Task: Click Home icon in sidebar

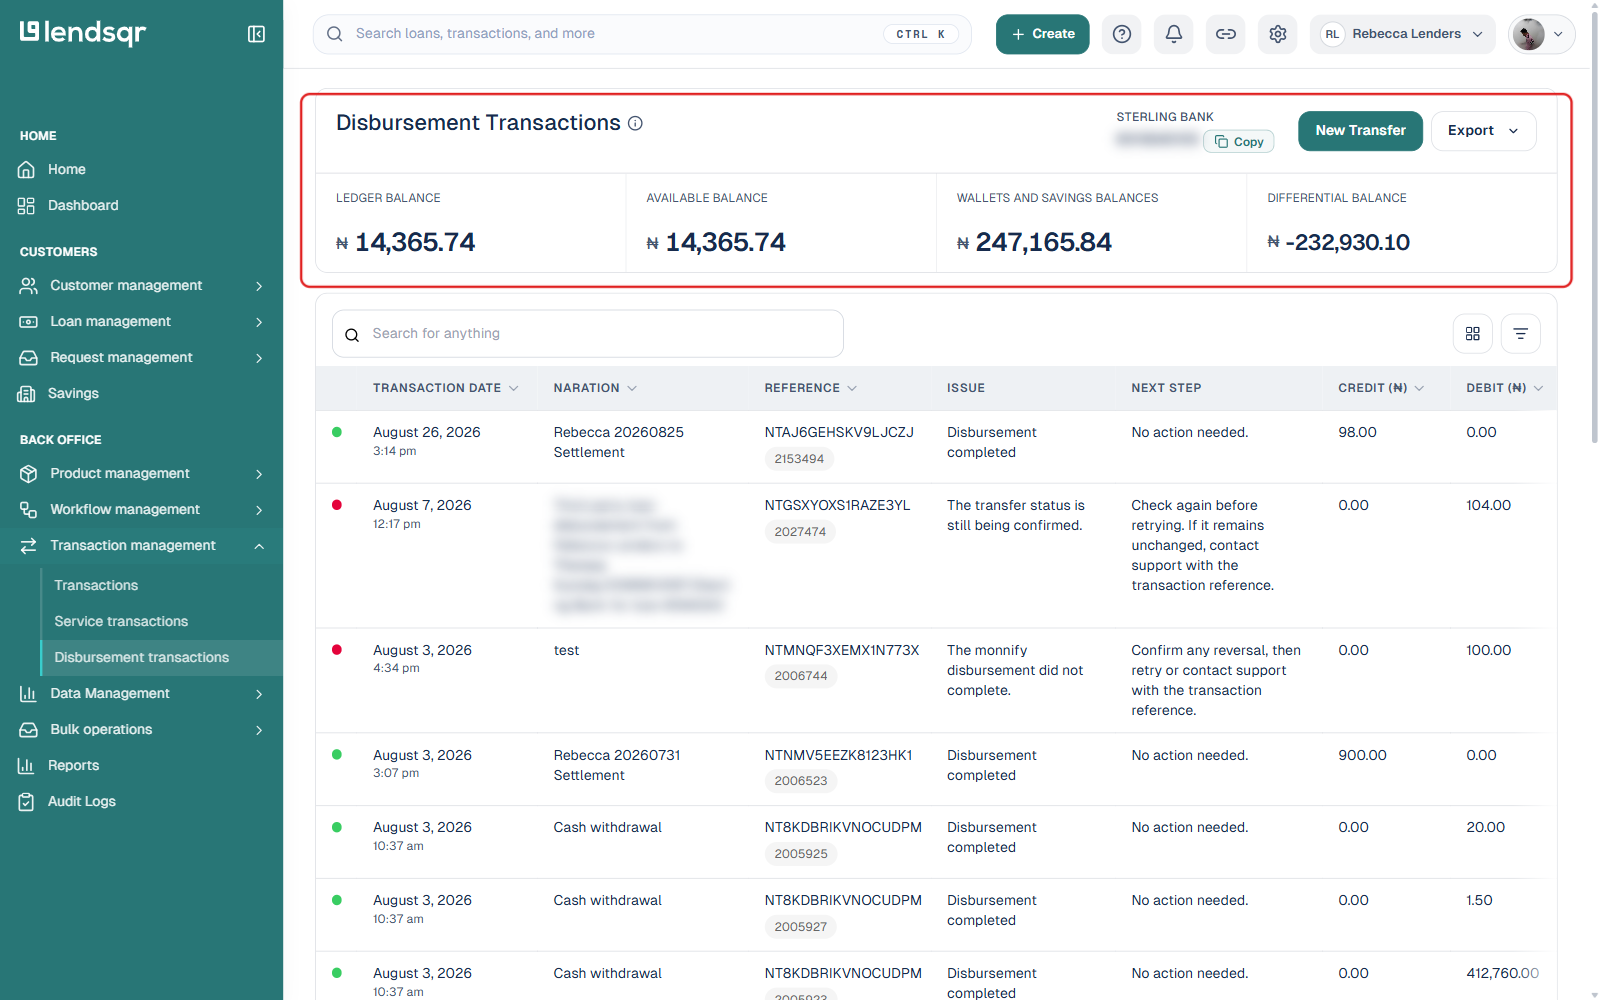Action: click(x=27, y=170)
